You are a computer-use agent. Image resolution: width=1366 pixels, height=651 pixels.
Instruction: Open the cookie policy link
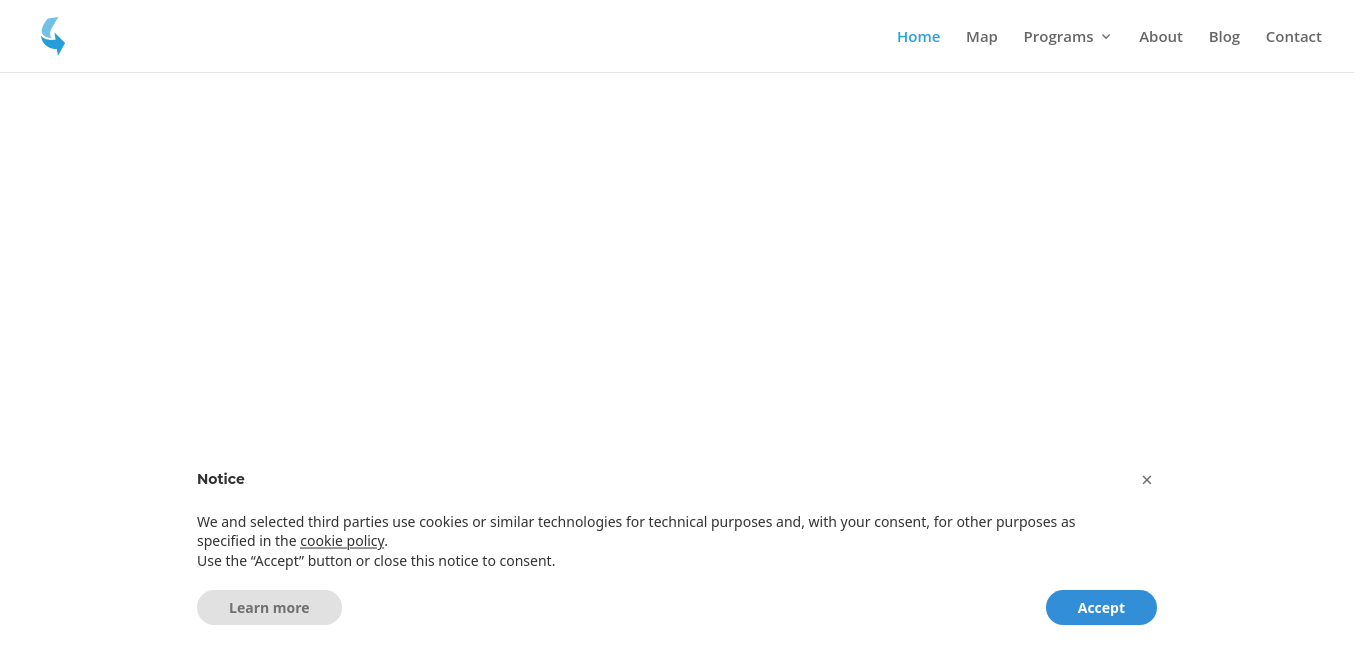pos(342,541)
